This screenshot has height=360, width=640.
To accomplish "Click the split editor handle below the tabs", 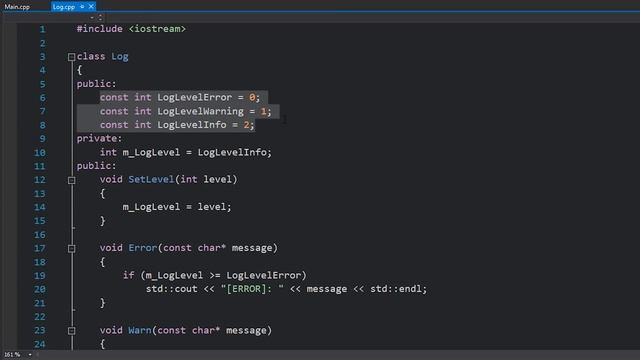I will [100, 18].
